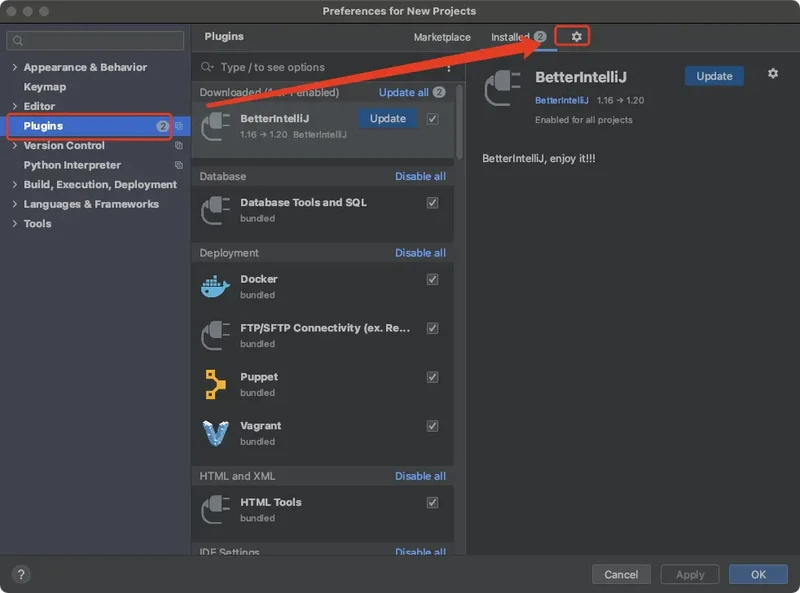Select the Docker plugin row name

tap(259, 279)
